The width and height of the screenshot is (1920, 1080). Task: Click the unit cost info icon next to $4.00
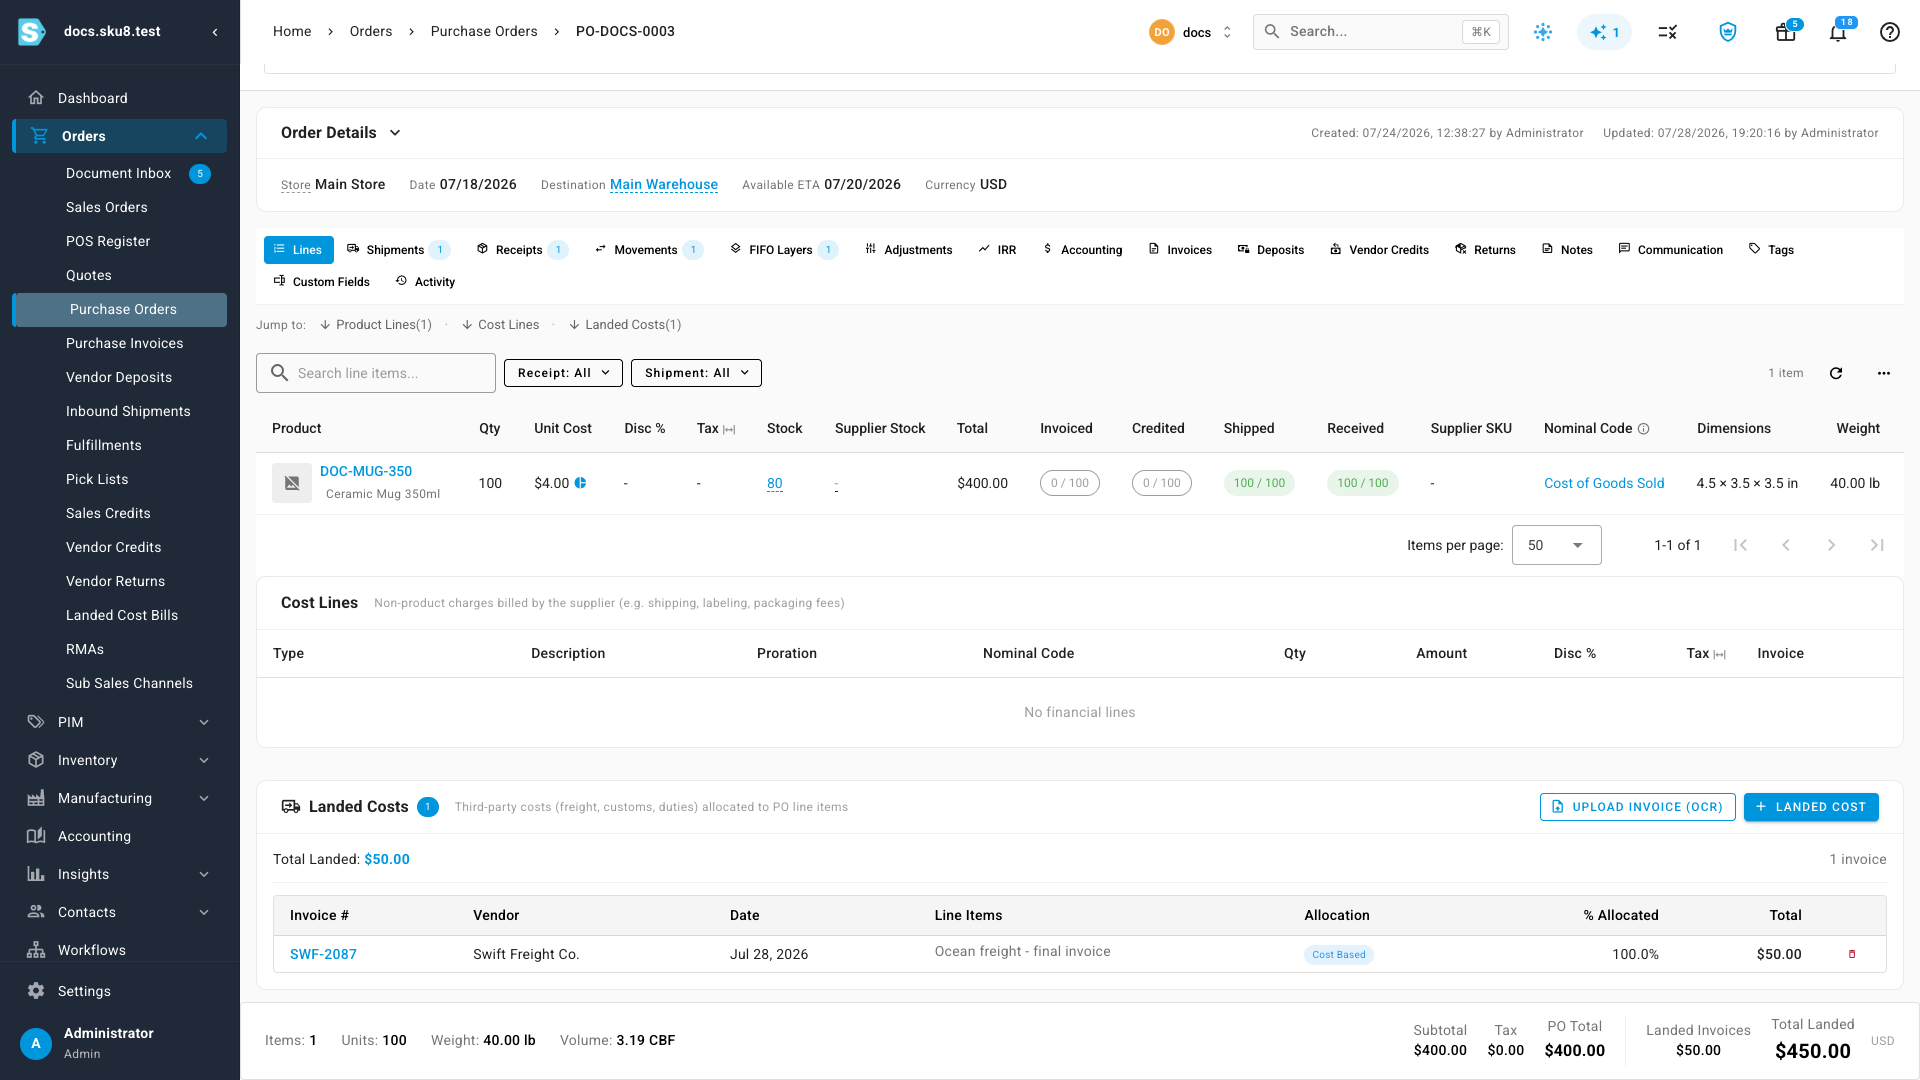click(580, 483)
